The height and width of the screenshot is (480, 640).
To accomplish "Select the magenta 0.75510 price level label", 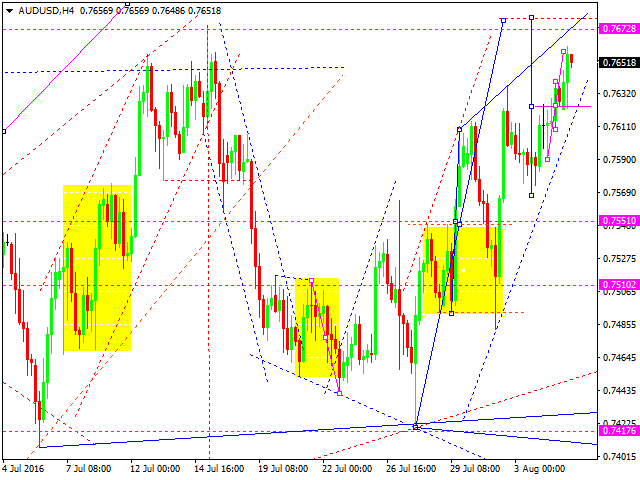I will coord(619,221).
